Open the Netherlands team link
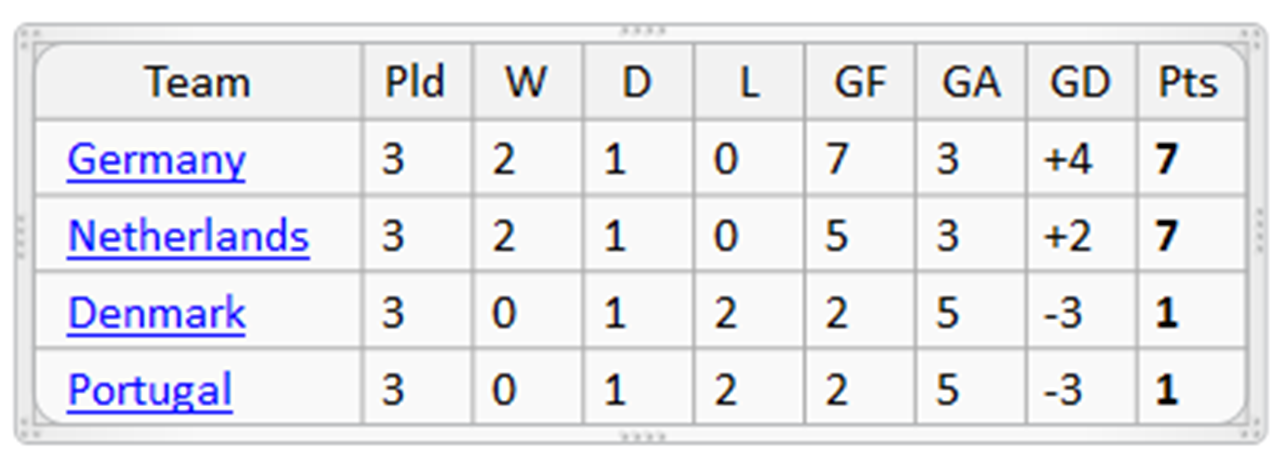 (188, 236)
